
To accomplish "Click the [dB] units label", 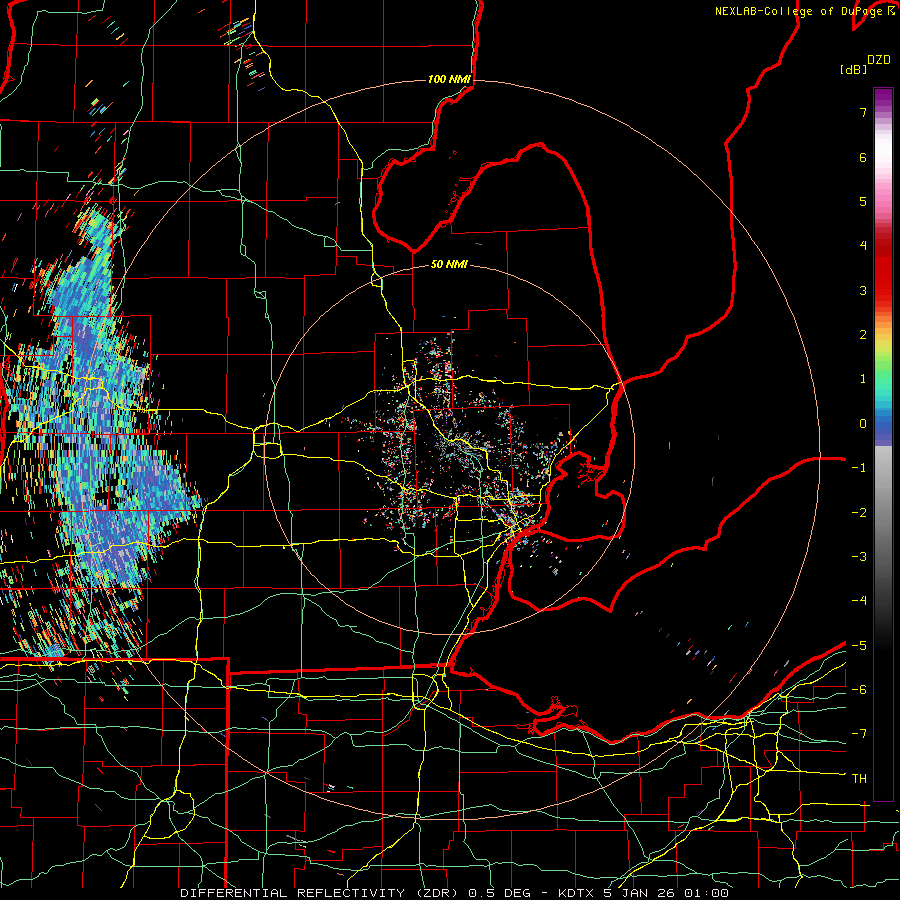I will (x=853, y=69).
